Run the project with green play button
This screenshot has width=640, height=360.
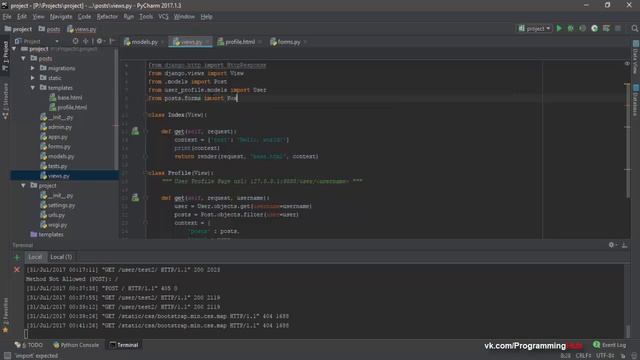(x=559, y=29)
